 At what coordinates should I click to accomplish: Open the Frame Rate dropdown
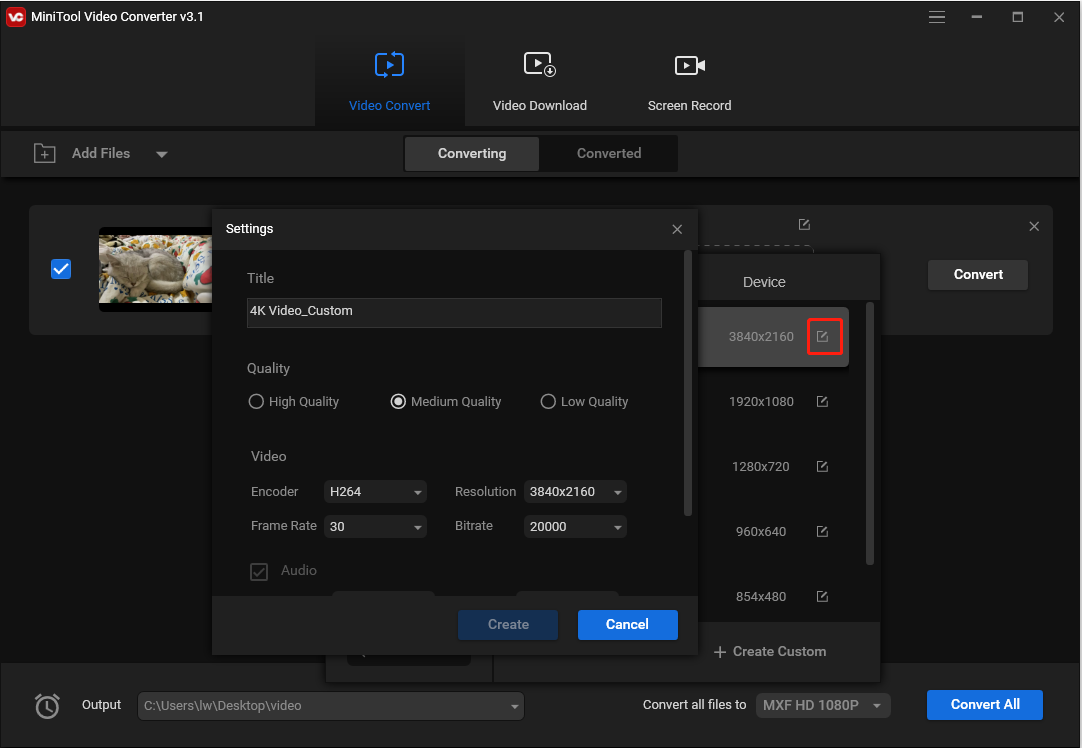point(375,526)
